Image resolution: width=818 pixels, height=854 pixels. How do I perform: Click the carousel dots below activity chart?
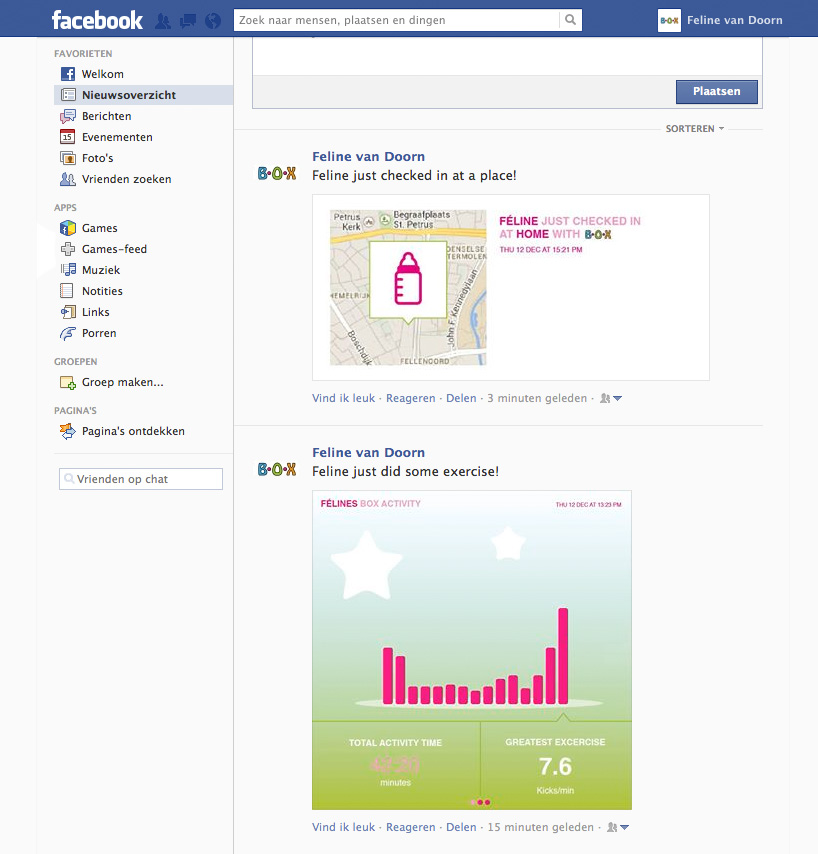[480, 802]
